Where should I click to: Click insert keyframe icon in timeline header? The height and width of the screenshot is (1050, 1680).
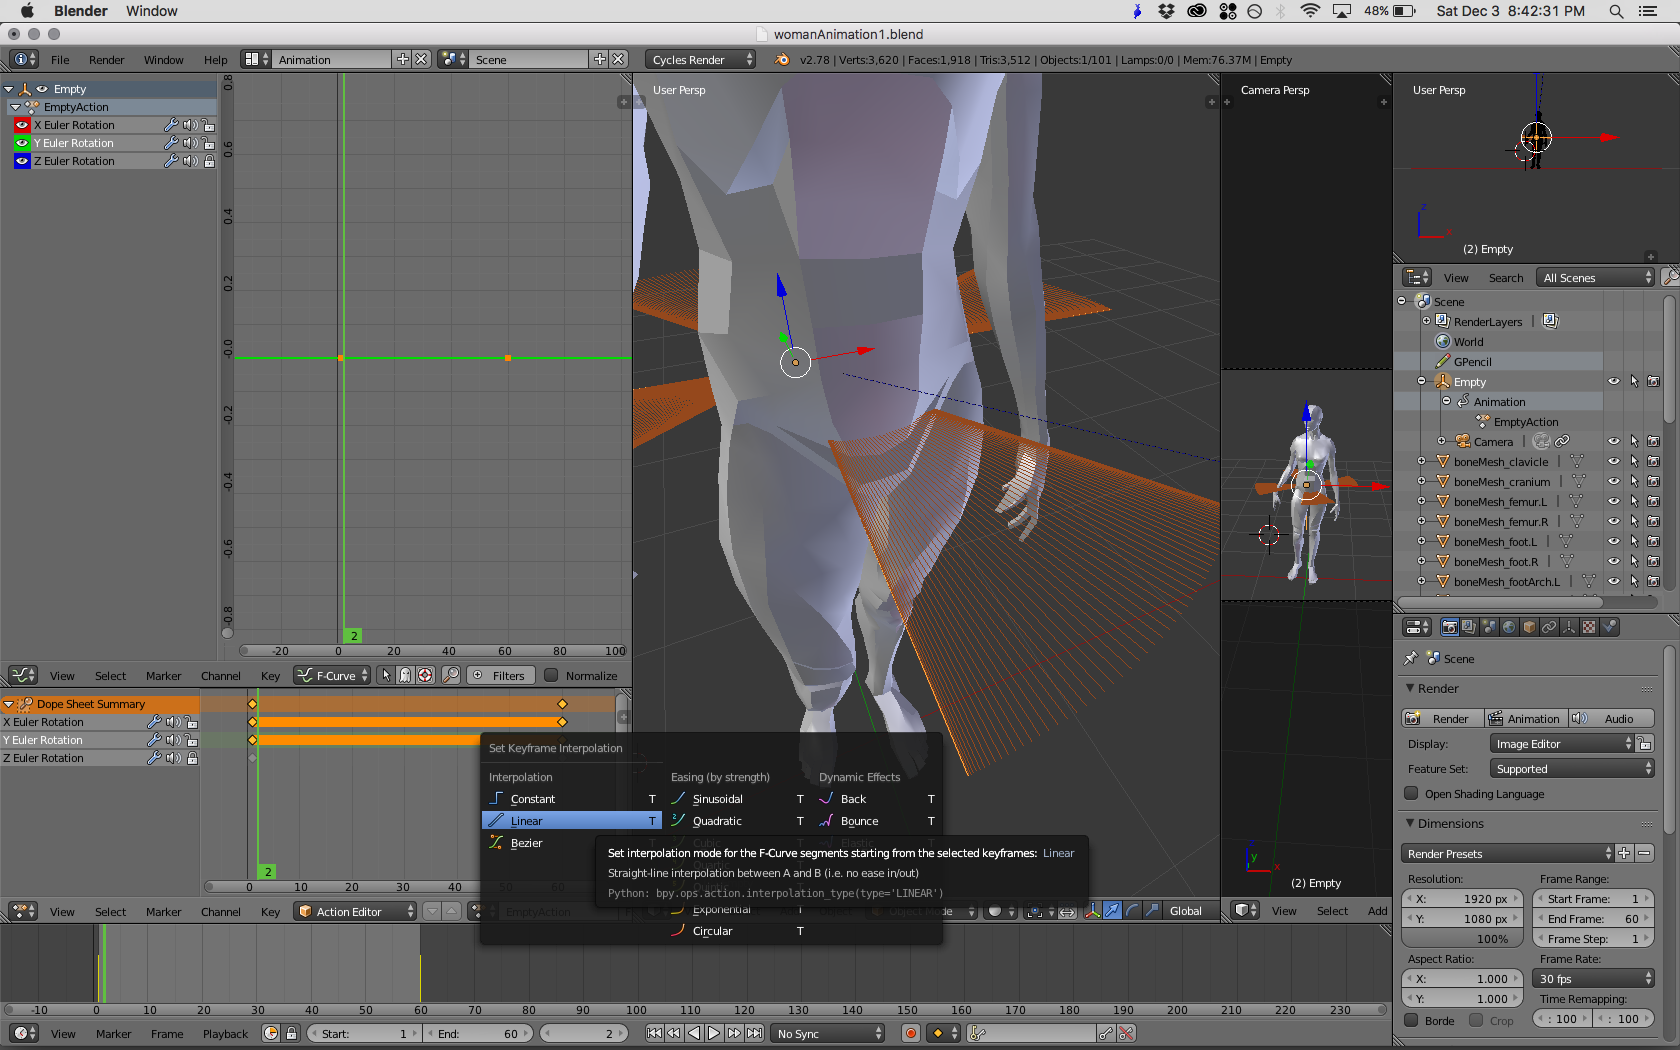click(1106, 1033)
